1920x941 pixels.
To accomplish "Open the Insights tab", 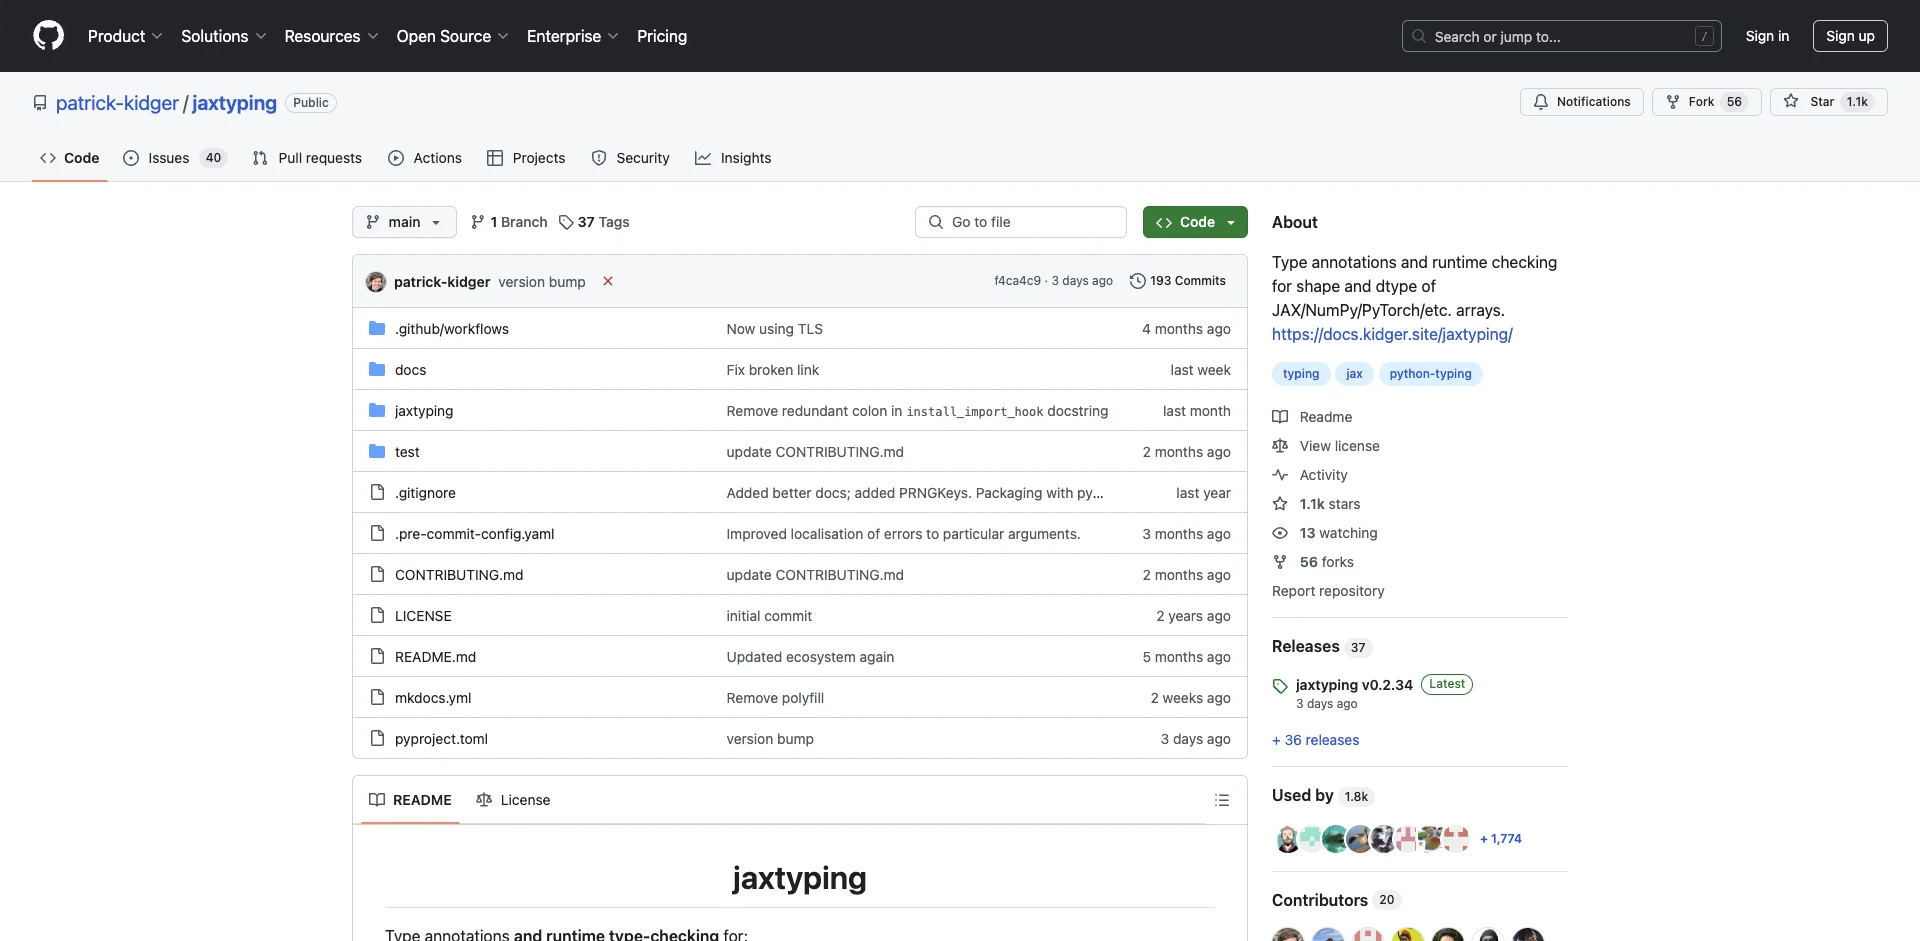I will [733, 158].
